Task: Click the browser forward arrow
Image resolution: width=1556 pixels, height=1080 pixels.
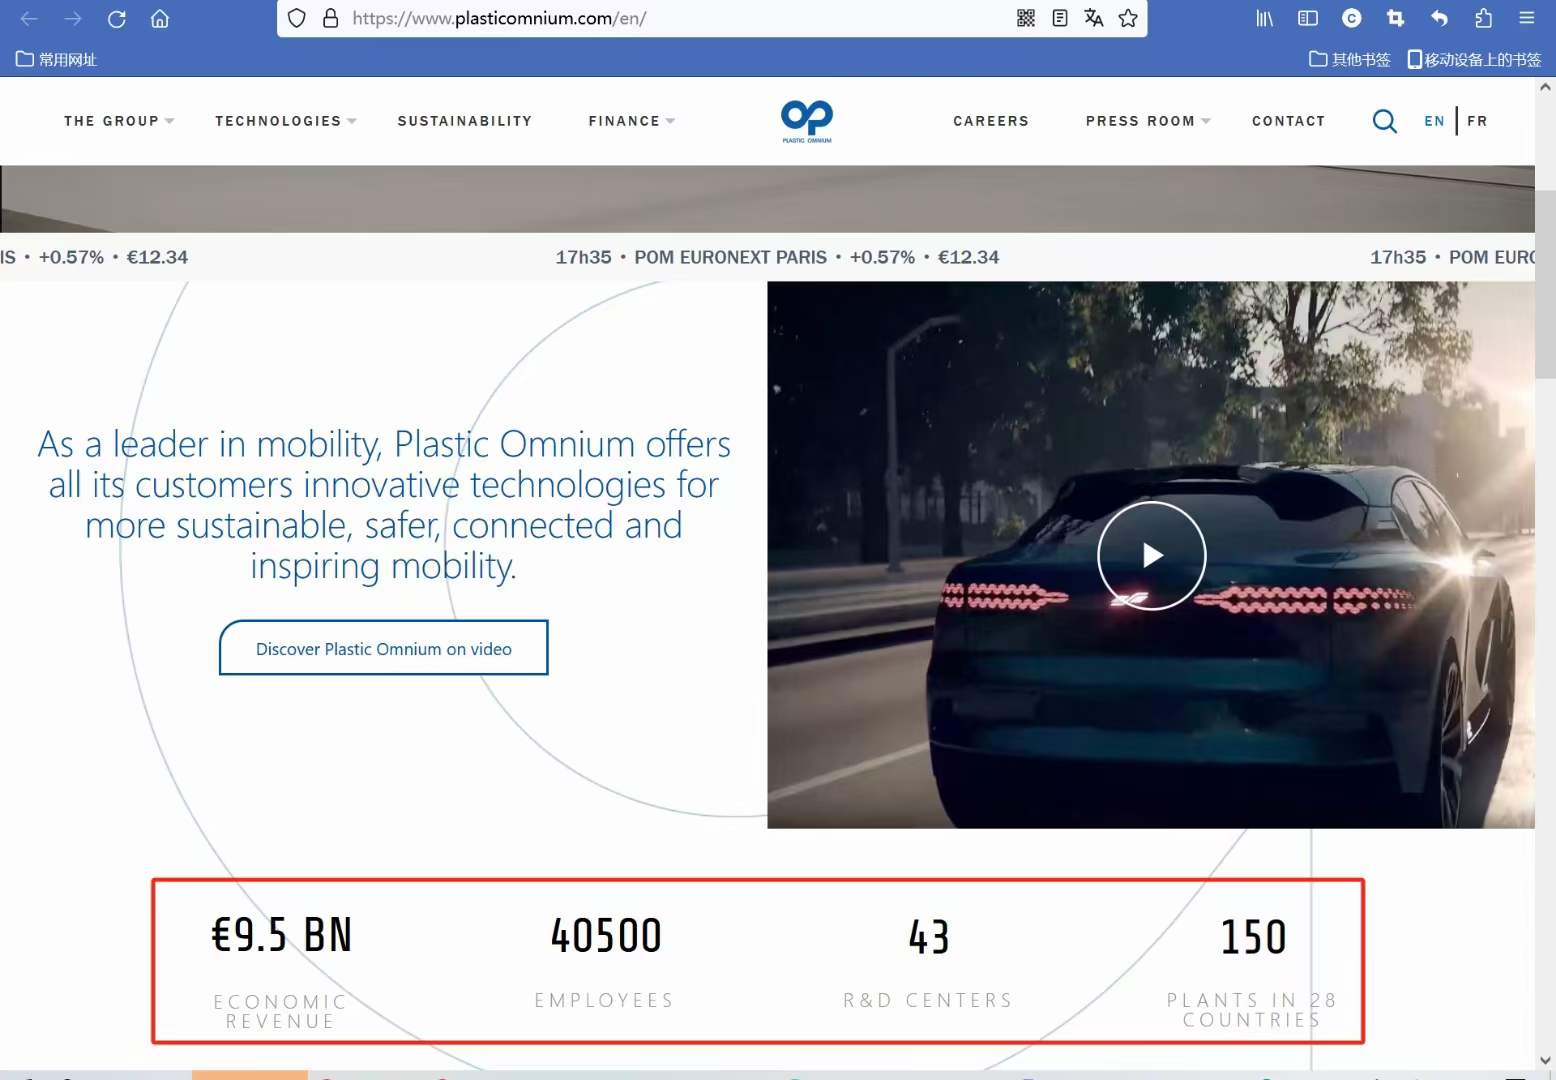Action: pos(73,18)
